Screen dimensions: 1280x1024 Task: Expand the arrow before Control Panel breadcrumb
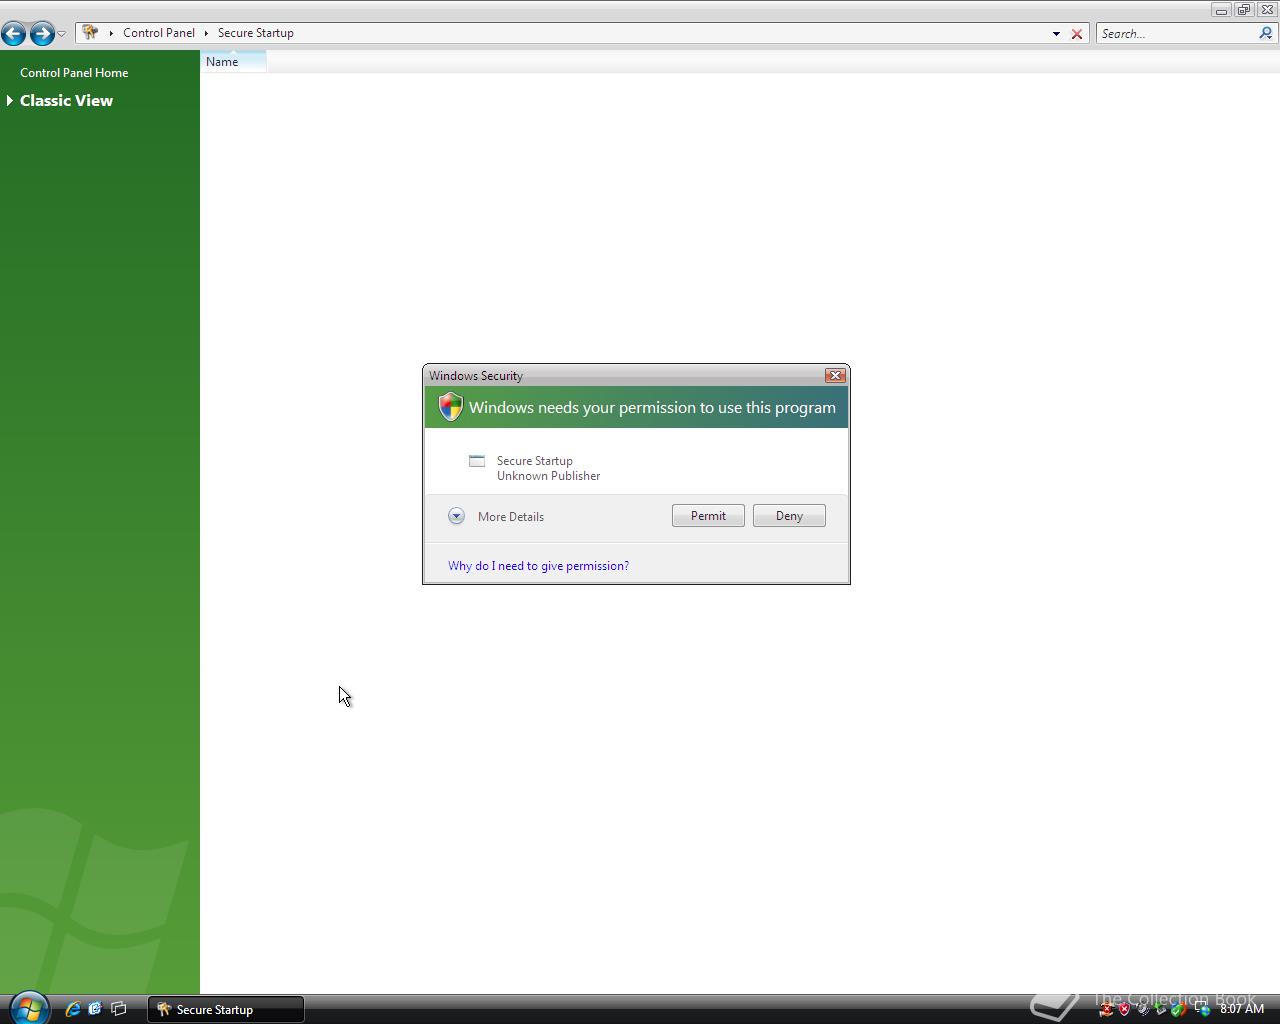pos(111,33)
